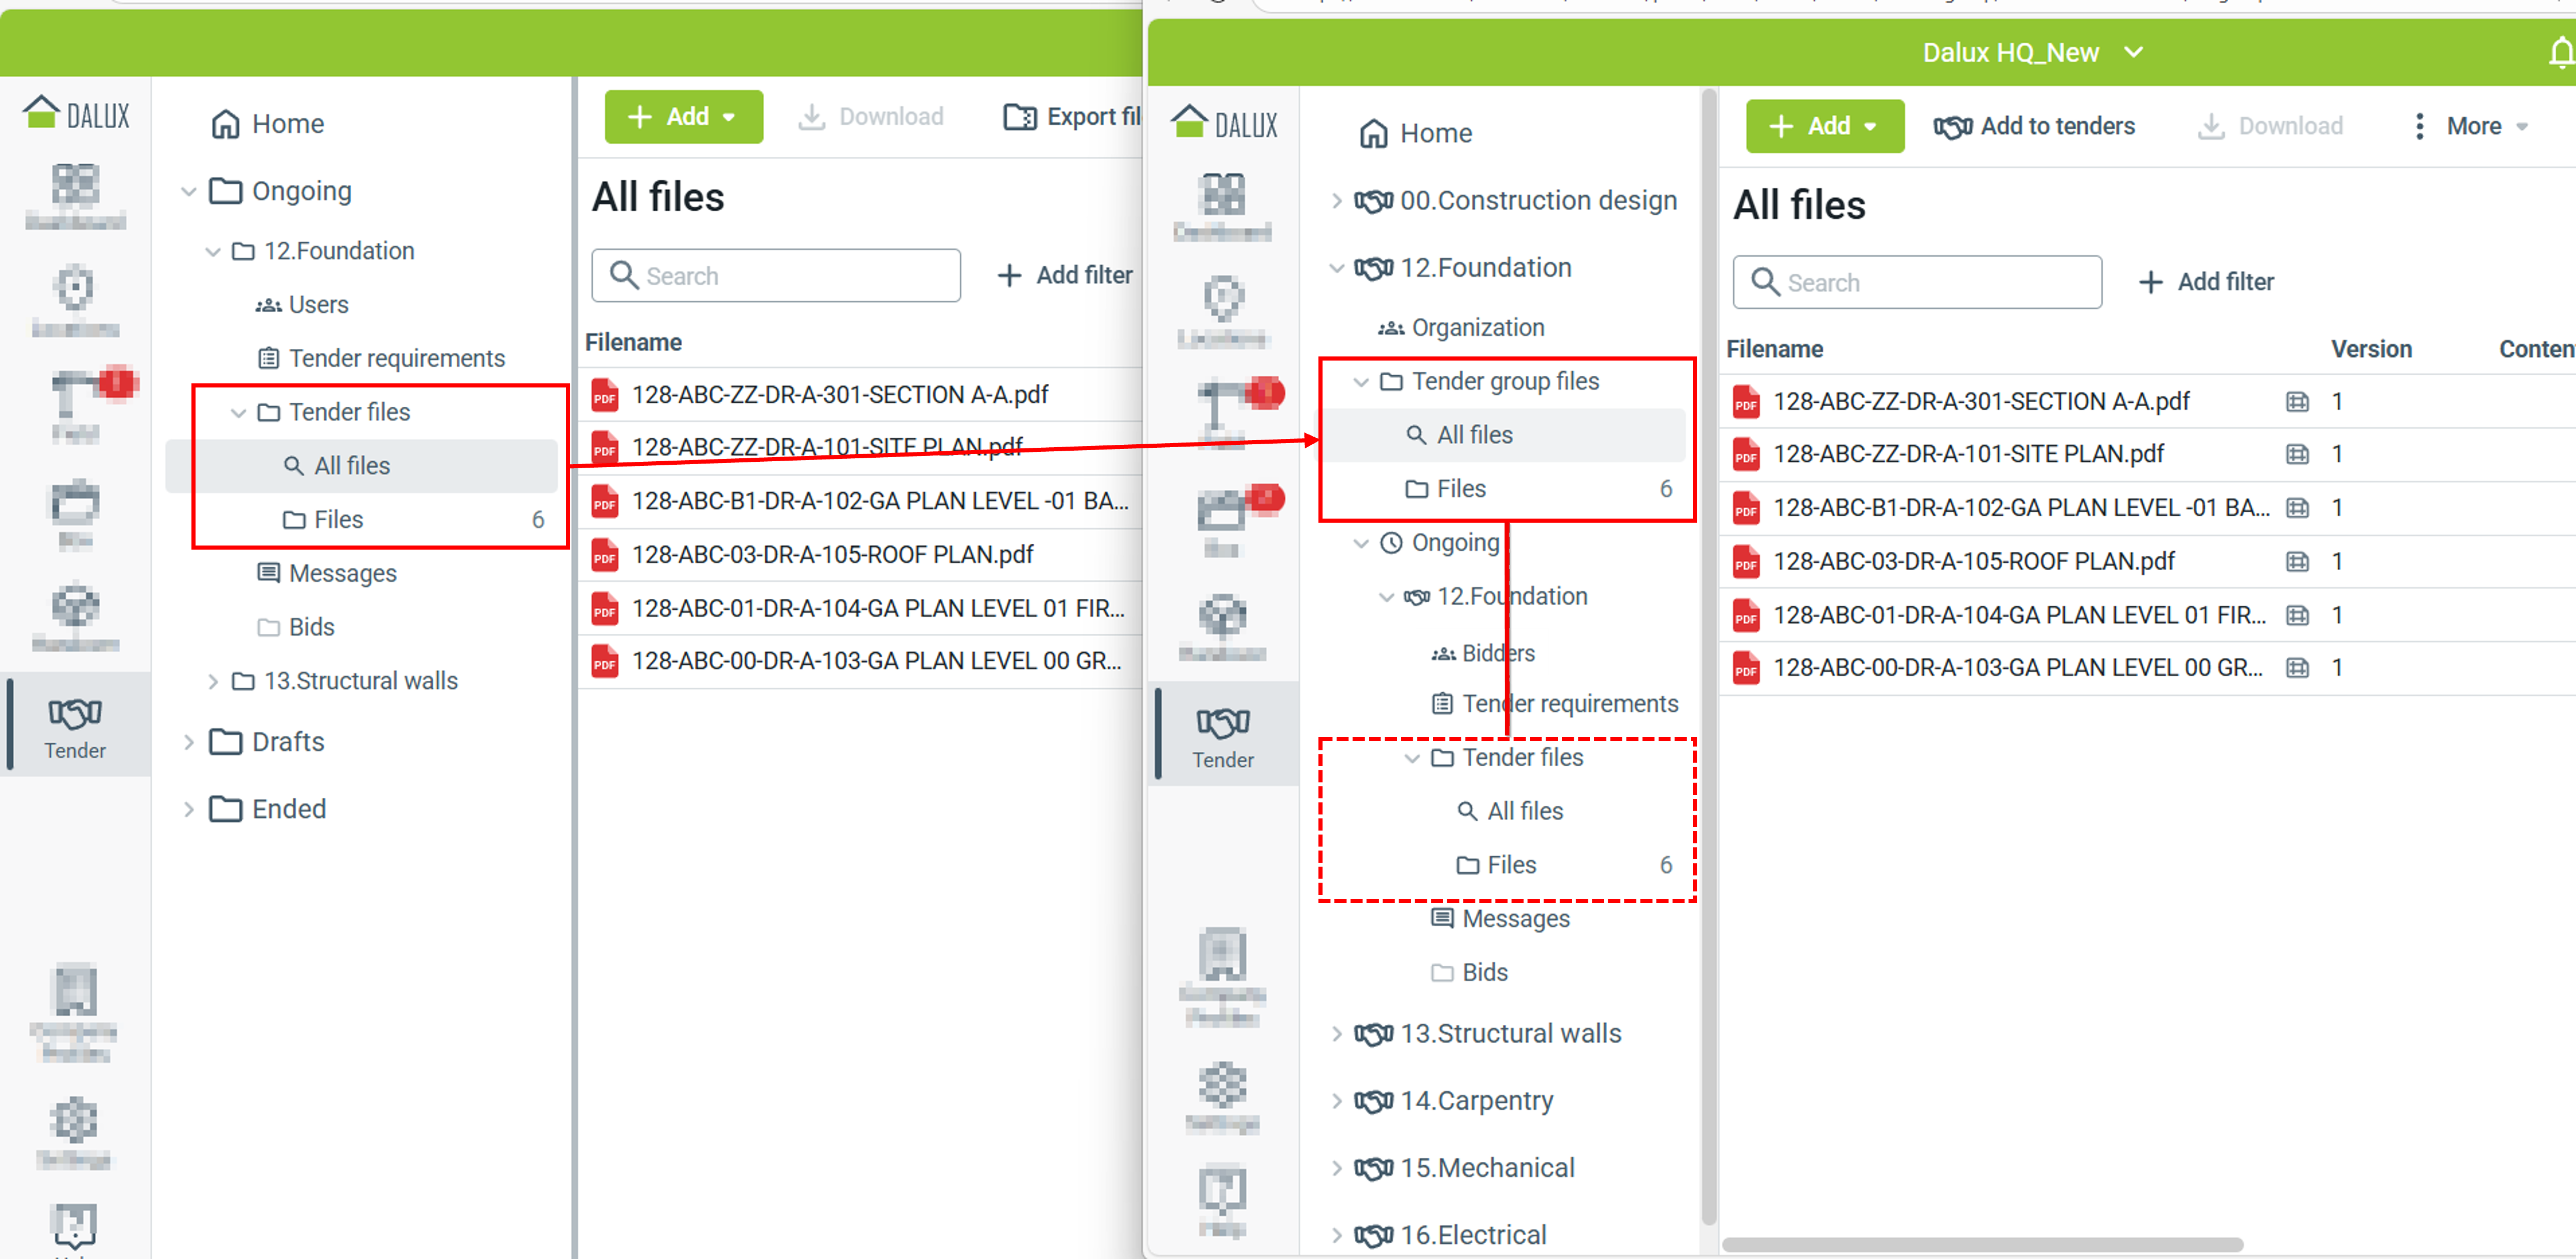Screen dimensions: 2576x1259
Task: Click the PDF icon for SITE PLAN.pdf, right window
Action: [x=1746, y=455]
